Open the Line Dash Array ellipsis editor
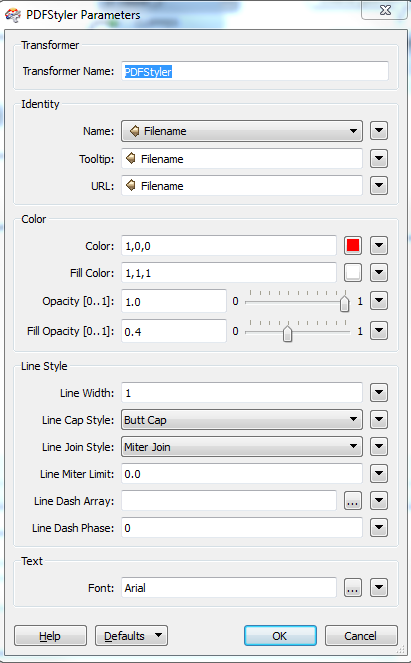Screen dimensions: 411x663 point(353,501)
